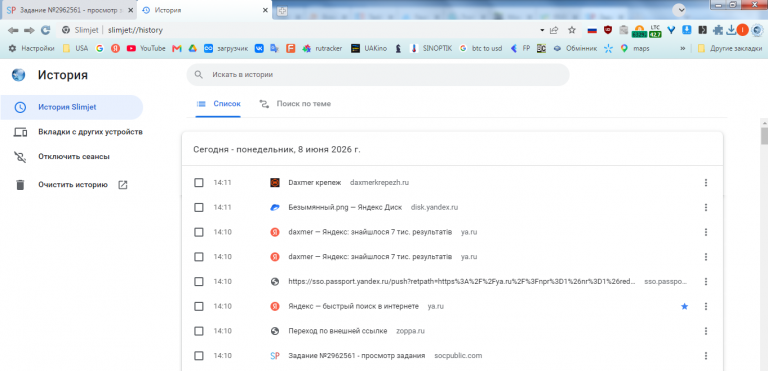Click the Искать в истории search field
This screenshot has width=768, height=371.
click(x=378, y=75)
